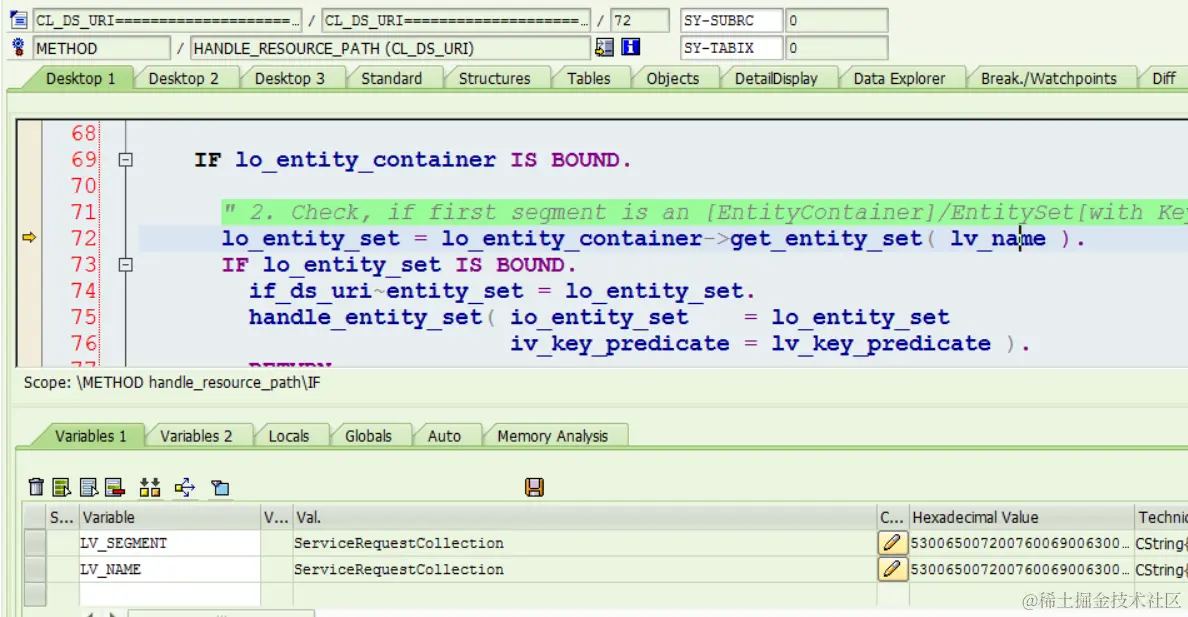This screenshot has width=1188, height=617.
Task: Click the program source icon beside CL_DS_URI field
Action: 18,20
